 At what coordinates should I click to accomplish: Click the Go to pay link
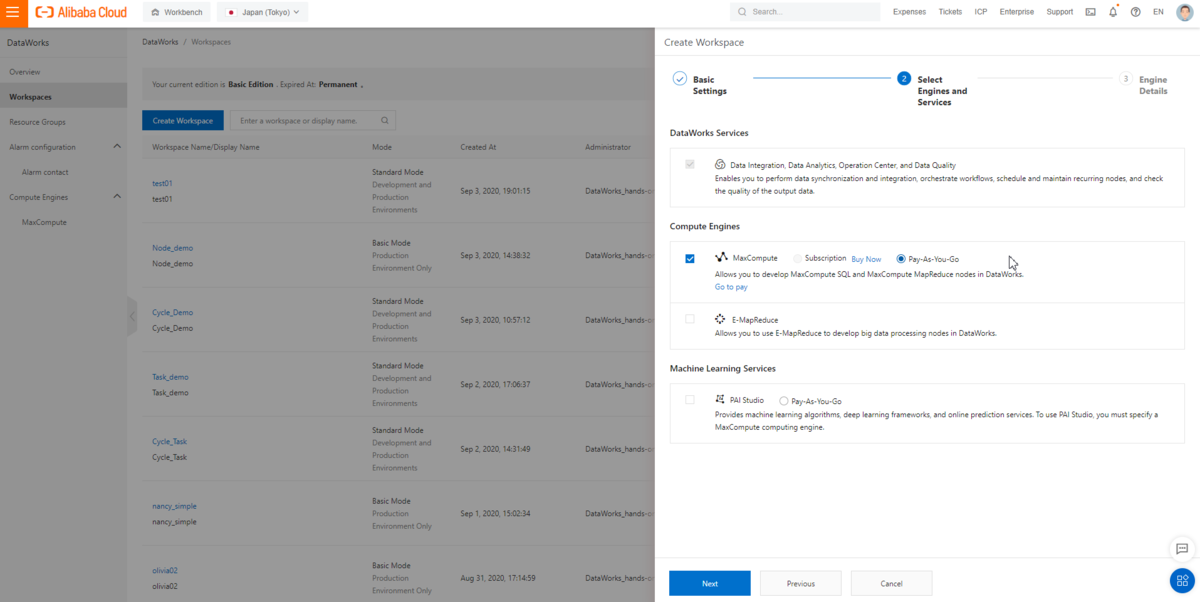point(731,287)
